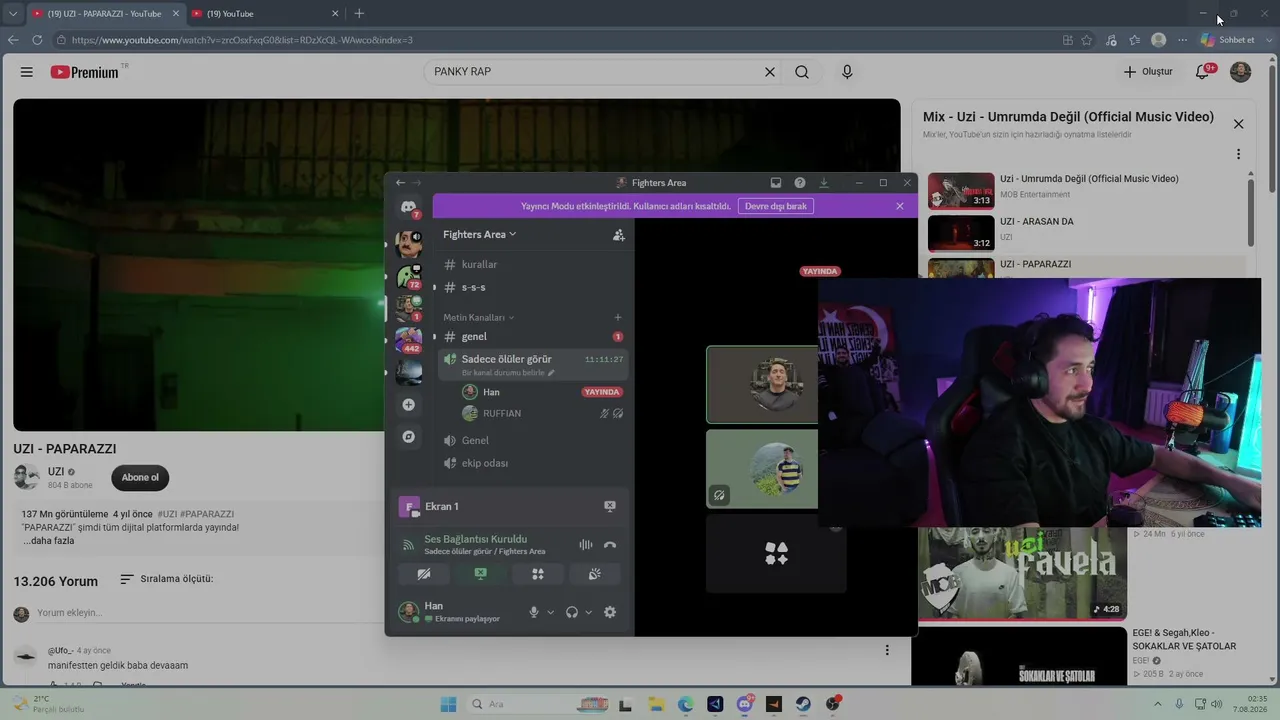Viewport: 1280px width, 720px height.
Task: Click the Oluştur create button on YouTube
Action: (1147, 72)
